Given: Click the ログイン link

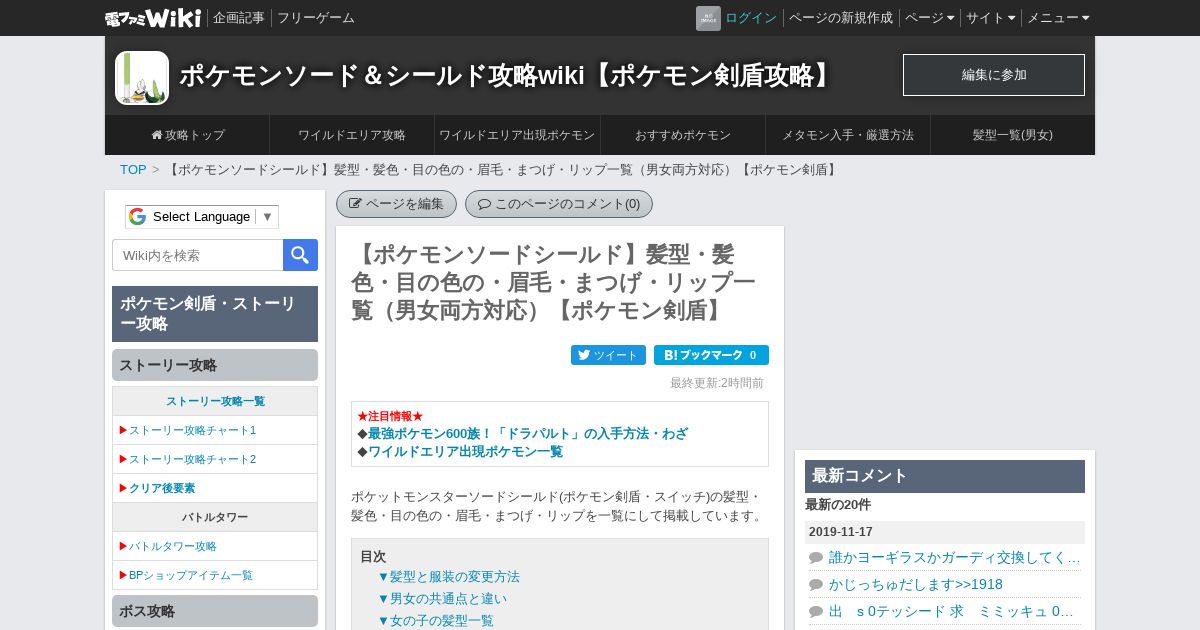Looking at the screenshot, I should tap(751, 18).
